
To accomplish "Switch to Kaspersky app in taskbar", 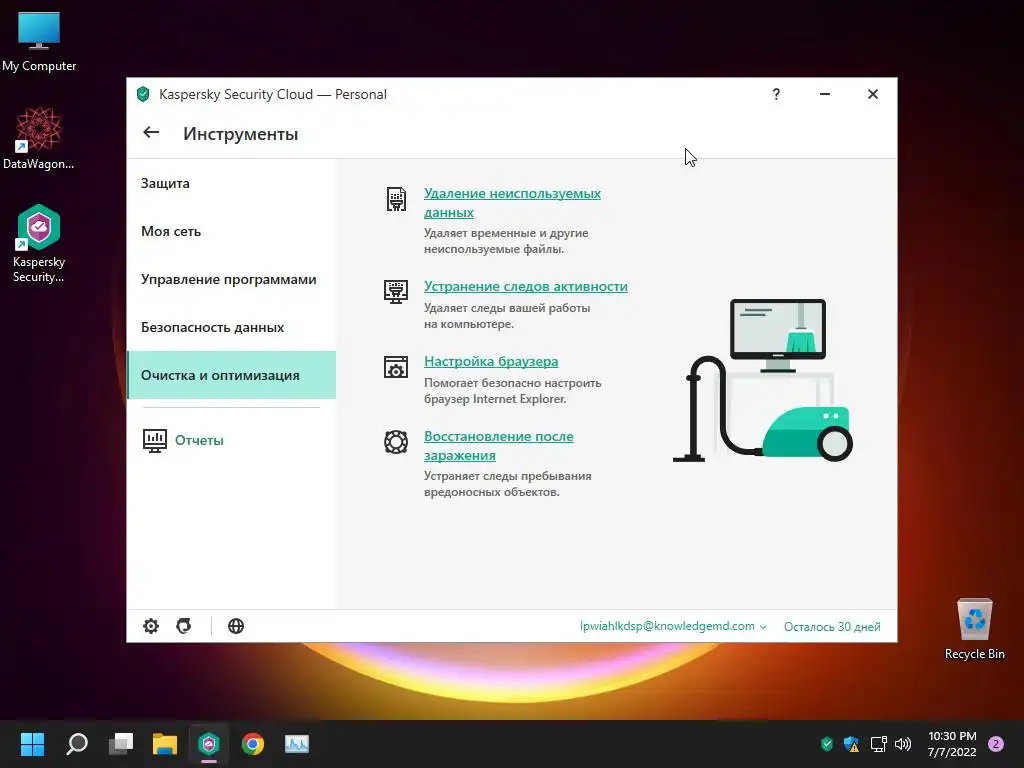I will pyautogui.click(x=209, y=744).
